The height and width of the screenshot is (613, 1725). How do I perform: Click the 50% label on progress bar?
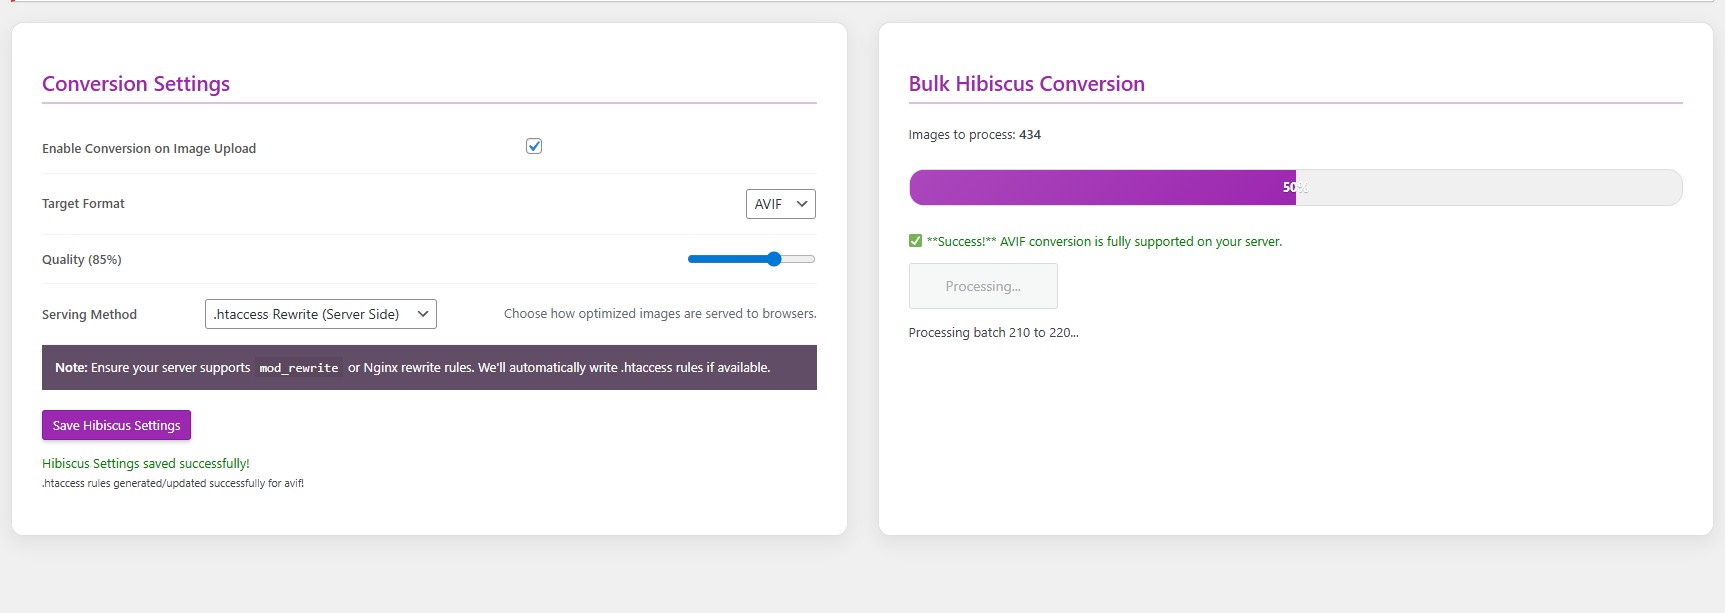(x=1293, y=187)
